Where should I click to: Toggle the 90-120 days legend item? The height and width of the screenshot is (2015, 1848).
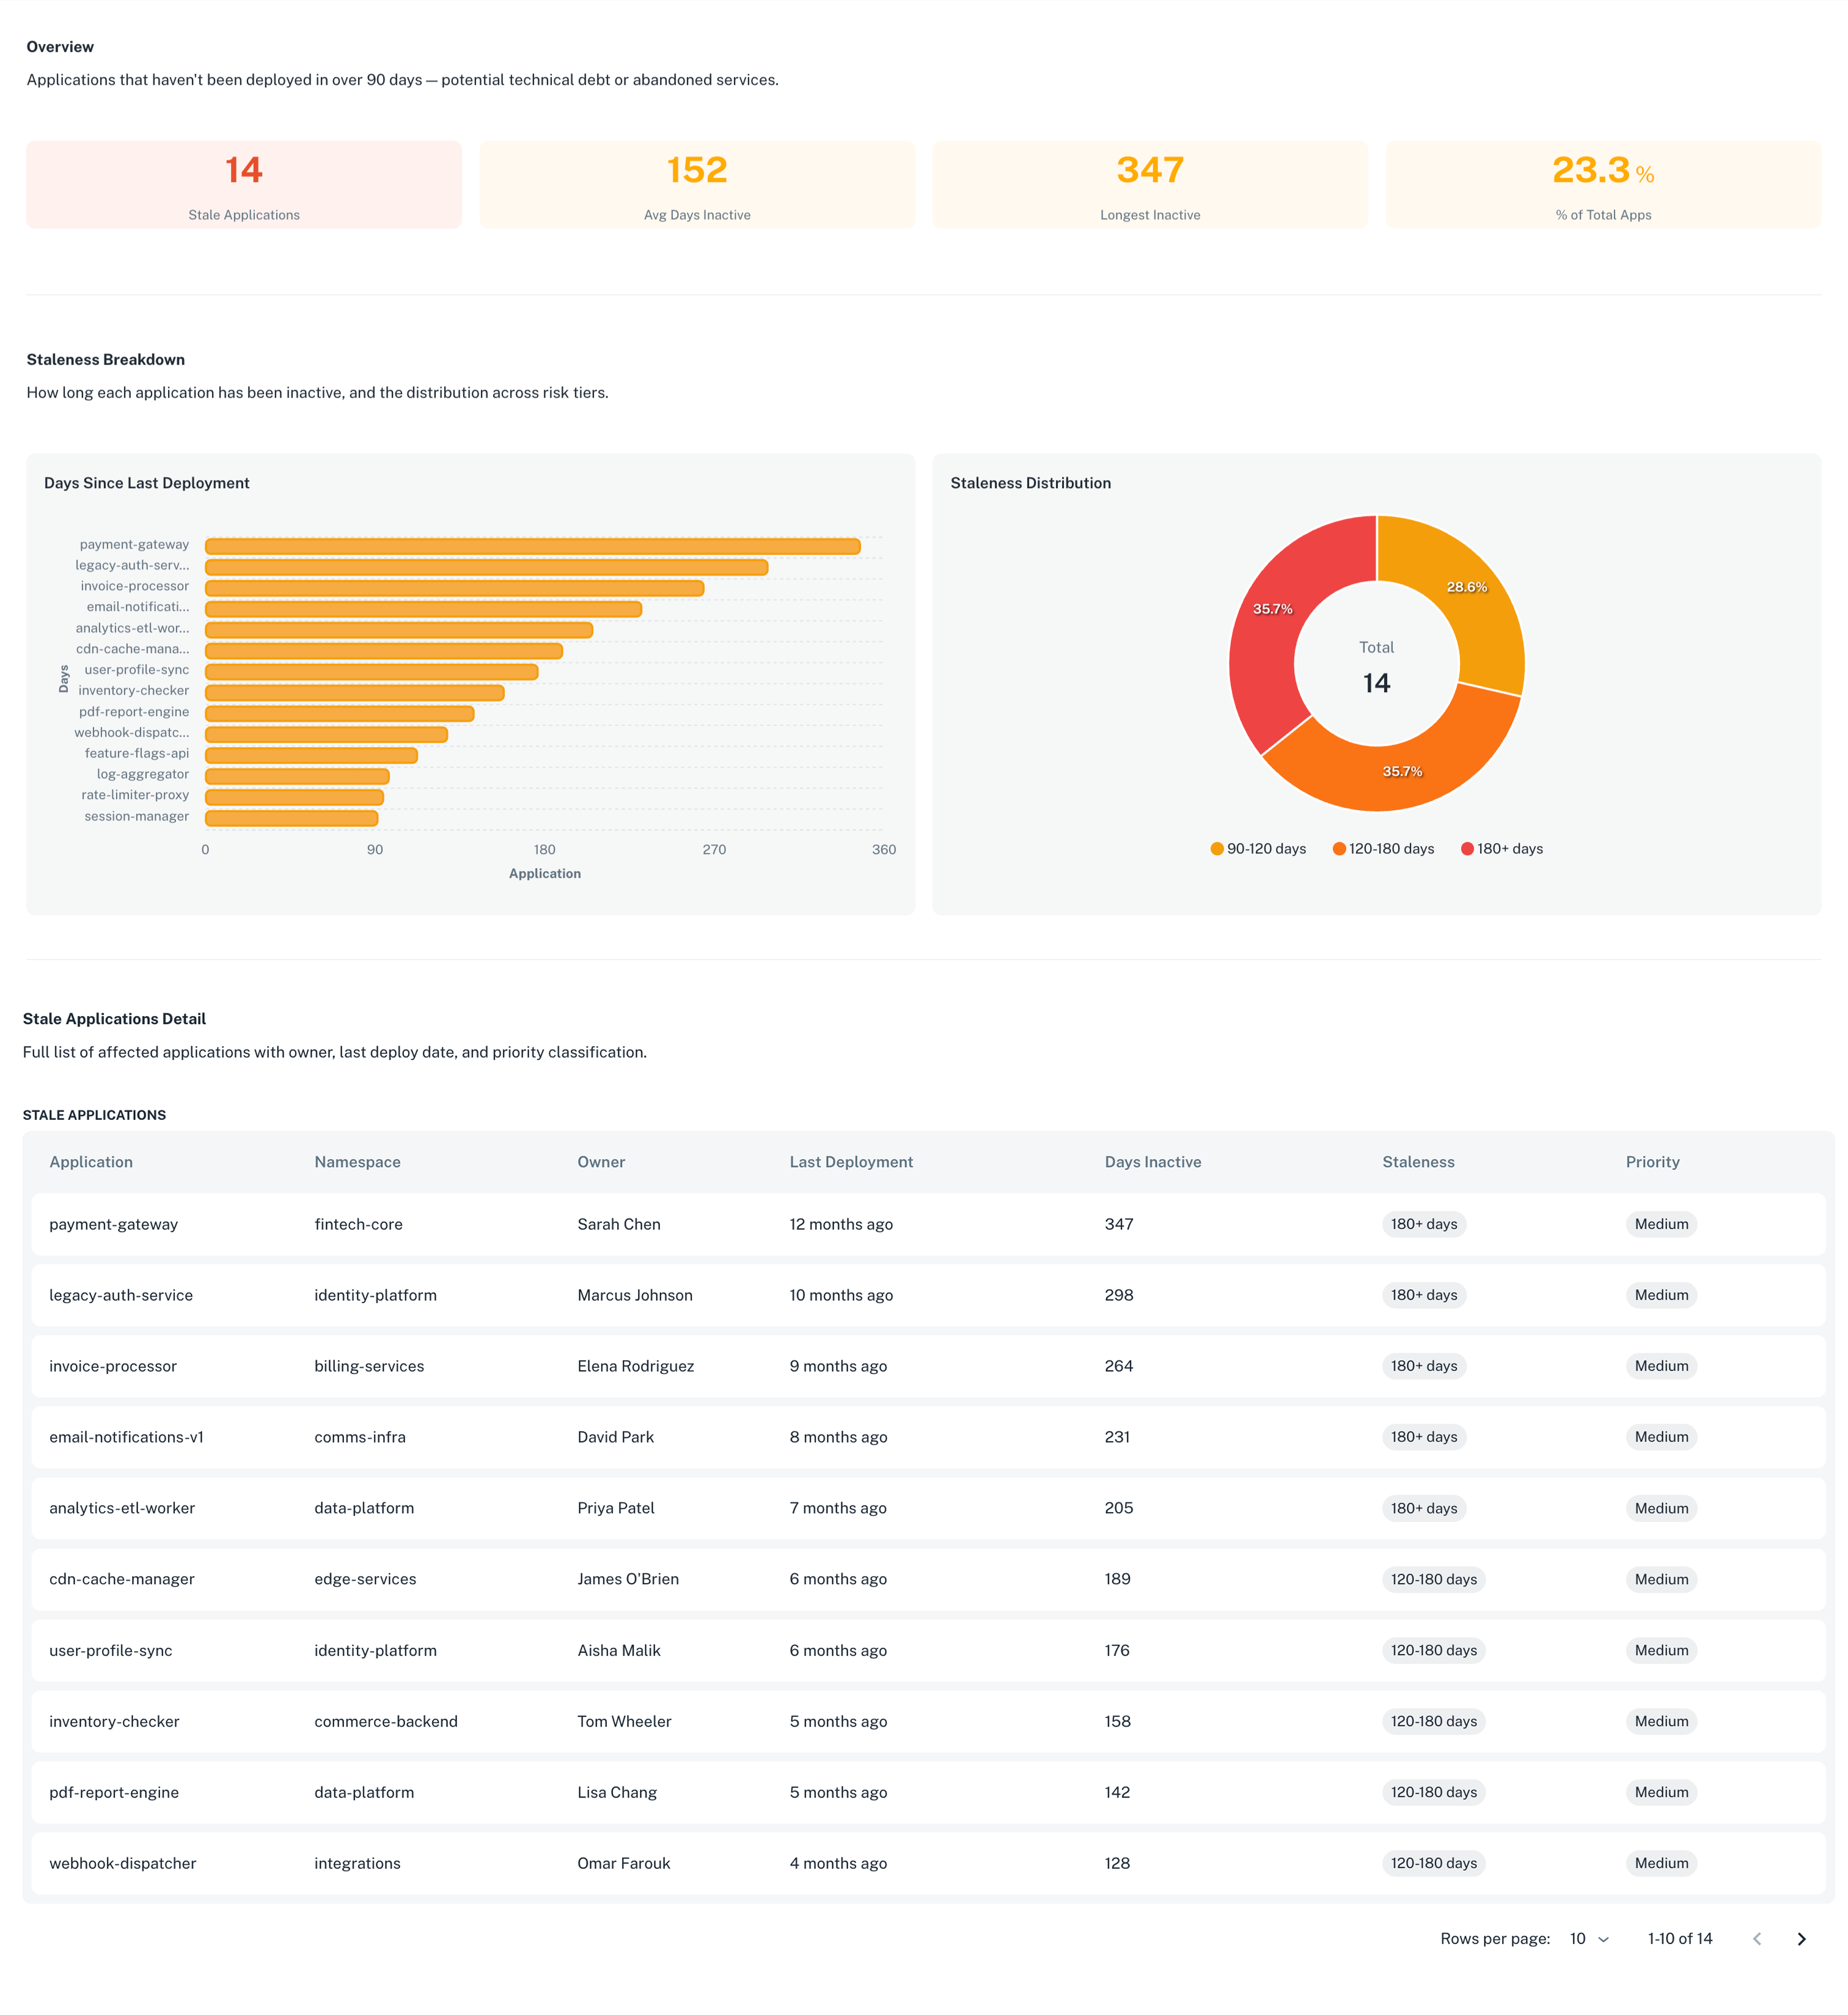1259,848
